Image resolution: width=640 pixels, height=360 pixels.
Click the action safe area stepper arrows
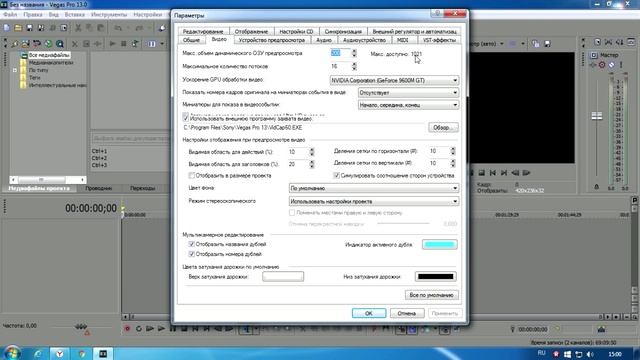click(x=312, y=152)
